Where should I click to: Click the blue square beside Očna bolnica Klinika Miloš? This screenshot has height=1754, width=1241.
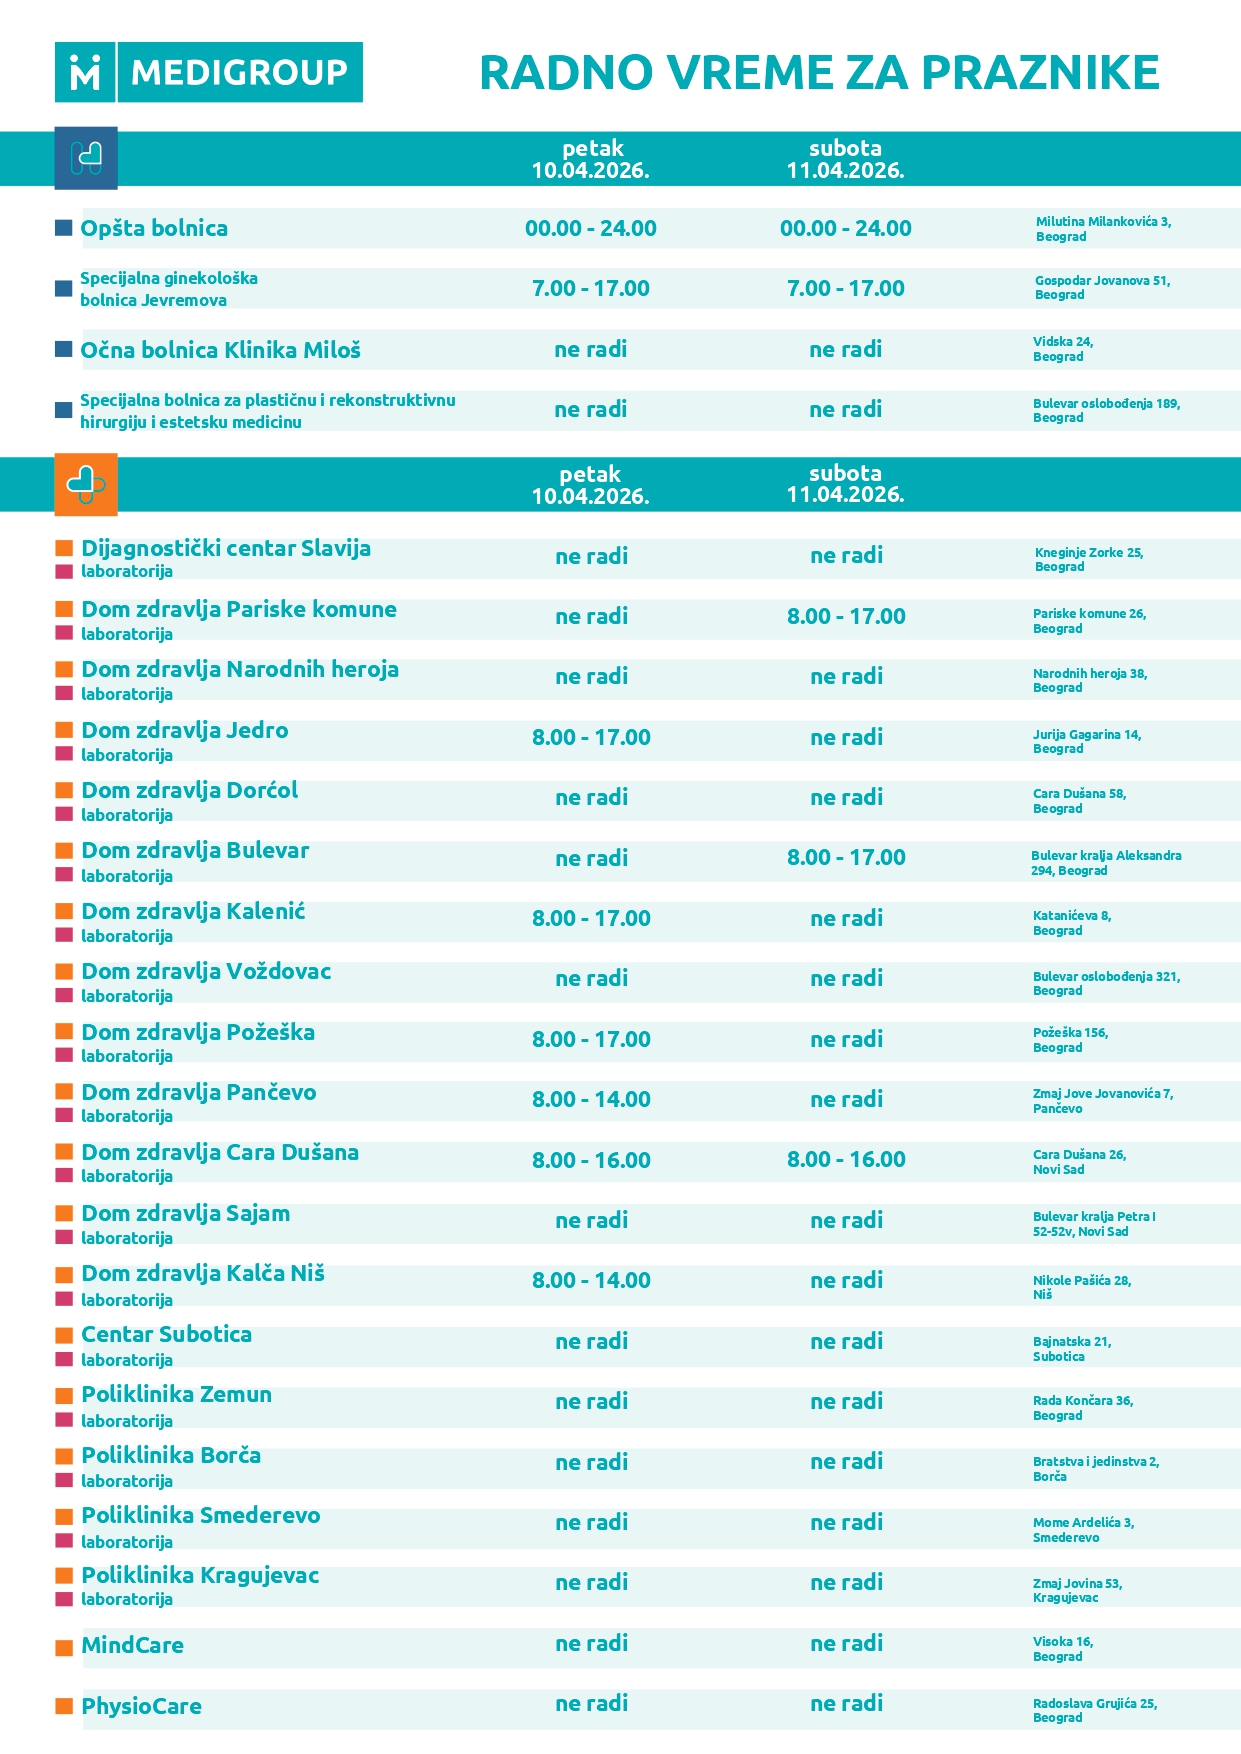pos(64,349)
